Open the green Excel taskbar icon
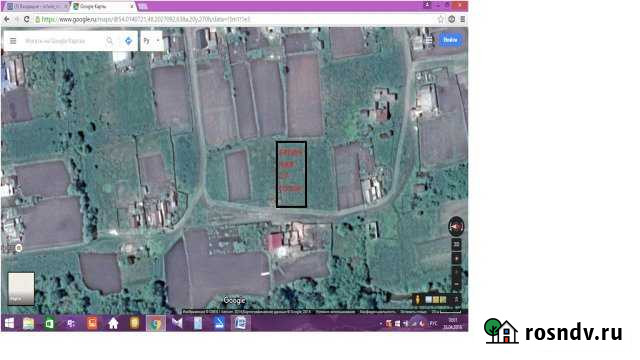 (x=49, y=324)
